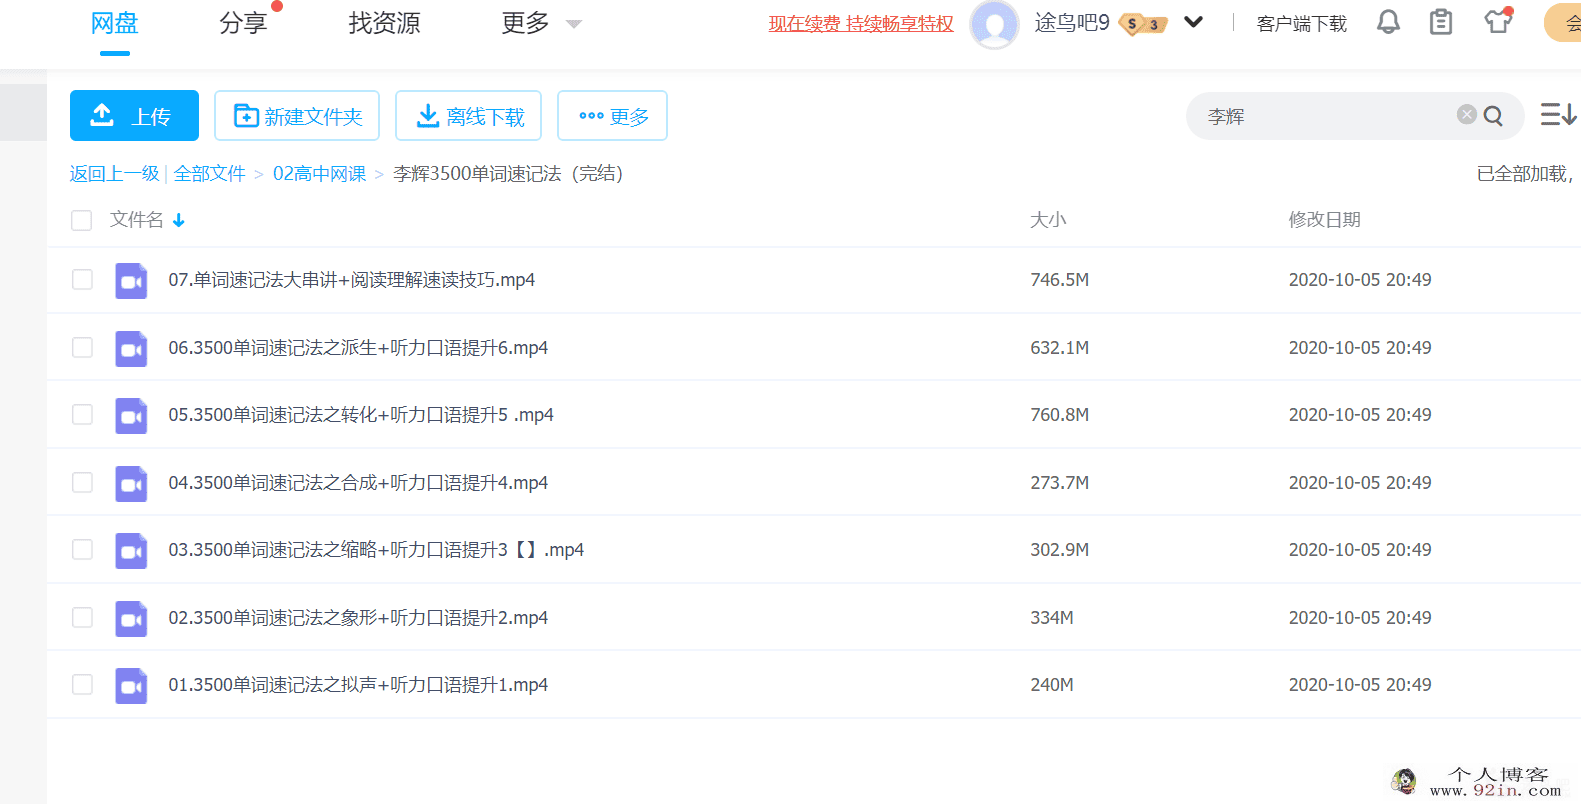Switch to the 分享 tab
The width and height of the screenshot is (1581, 804).
243,23
